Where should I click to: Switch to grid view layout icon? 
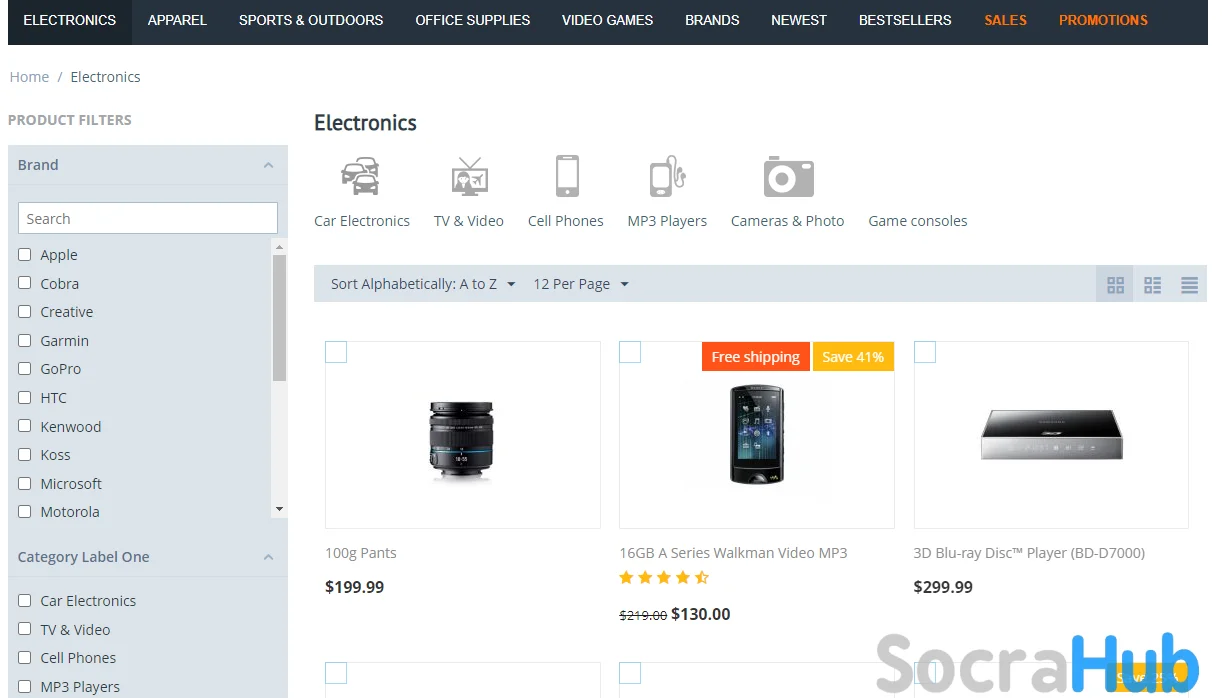coord(1116,285)
